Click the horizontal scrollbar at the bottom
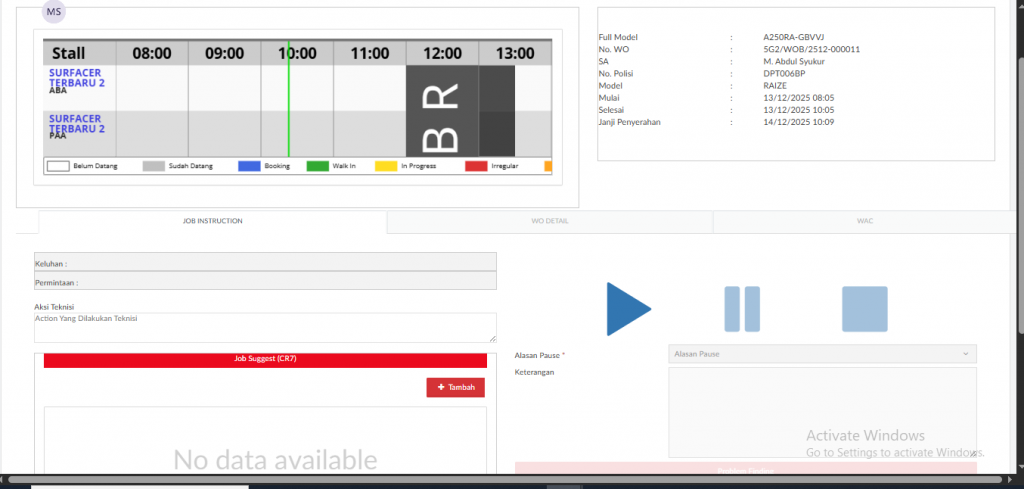This screenshot has width=1024, height=489. point(500,481)
